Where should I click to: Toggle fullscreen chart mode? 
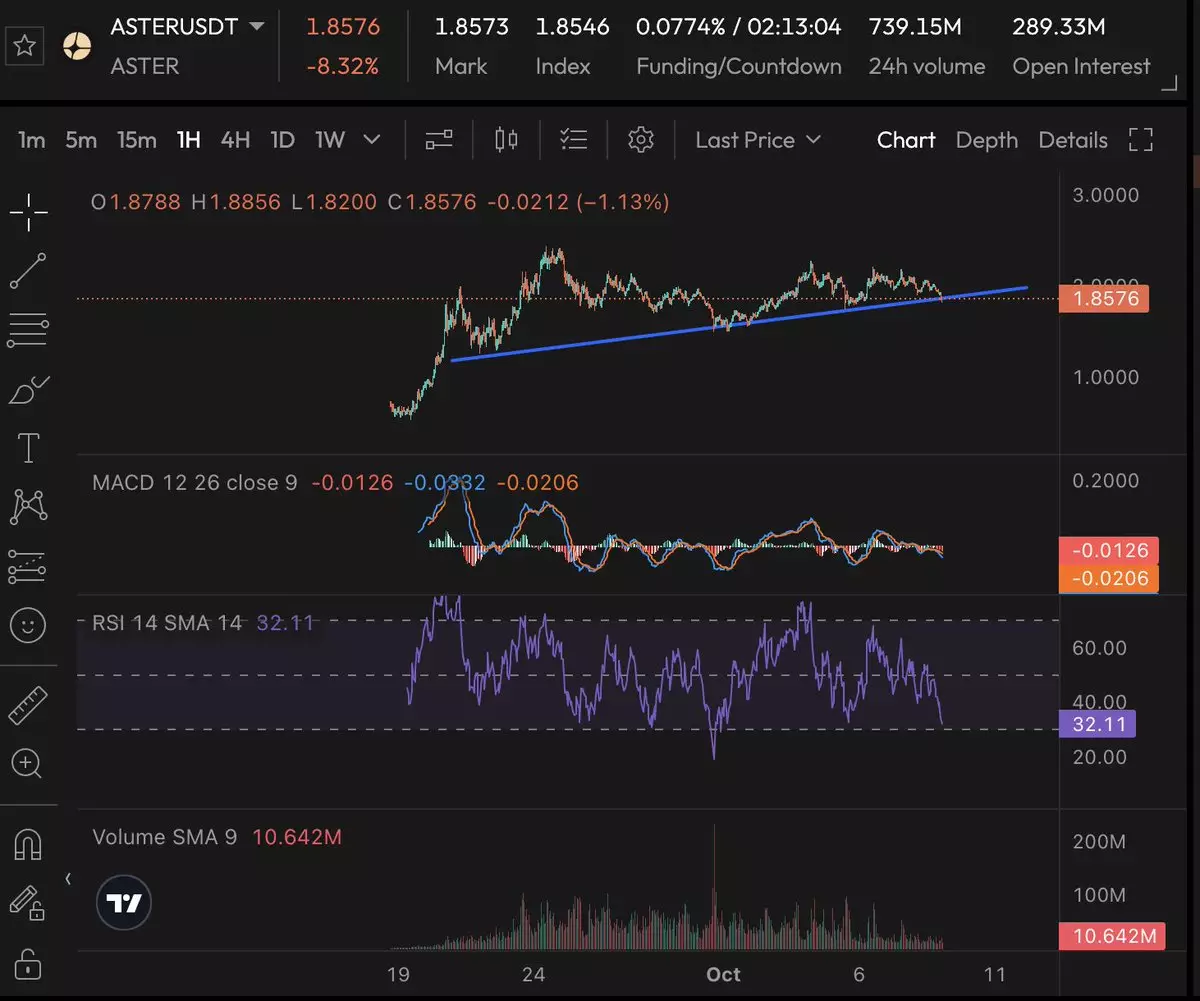1141,140
